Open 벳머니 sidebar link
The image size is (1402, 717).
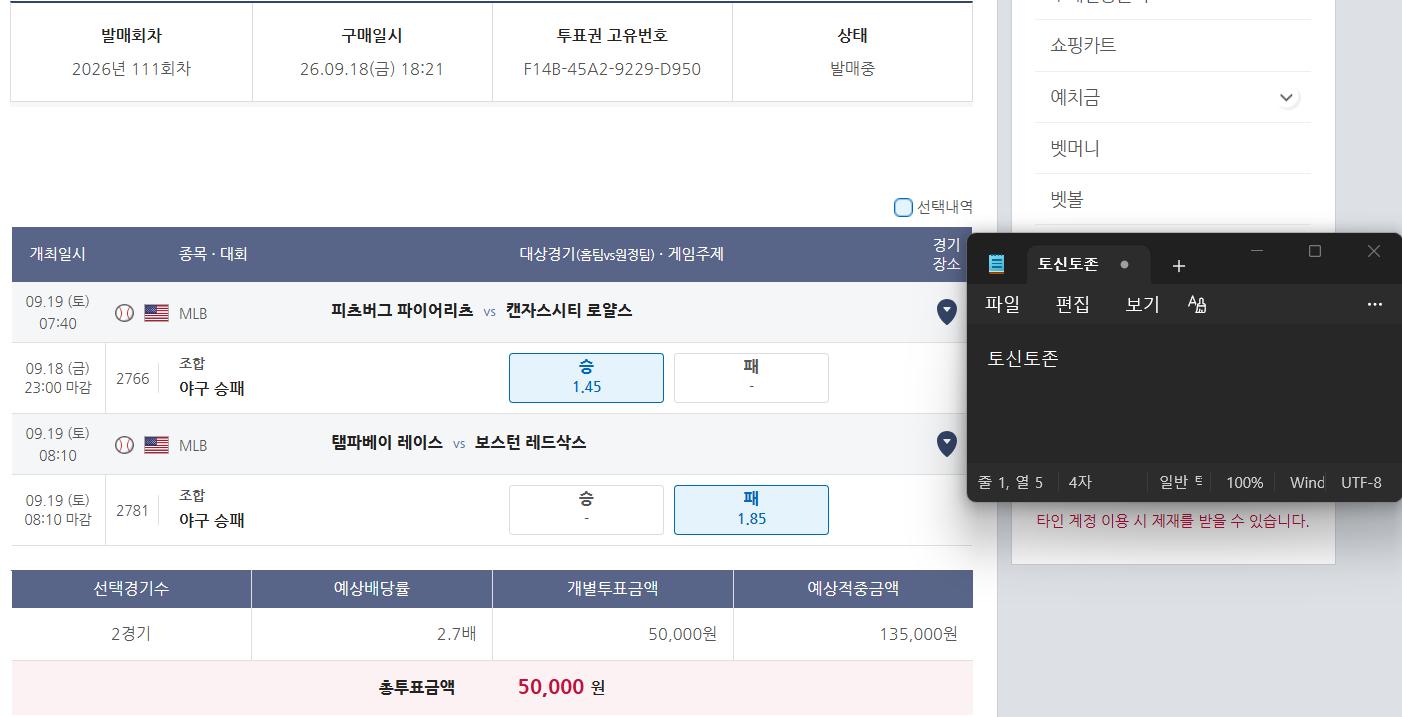1075,149
